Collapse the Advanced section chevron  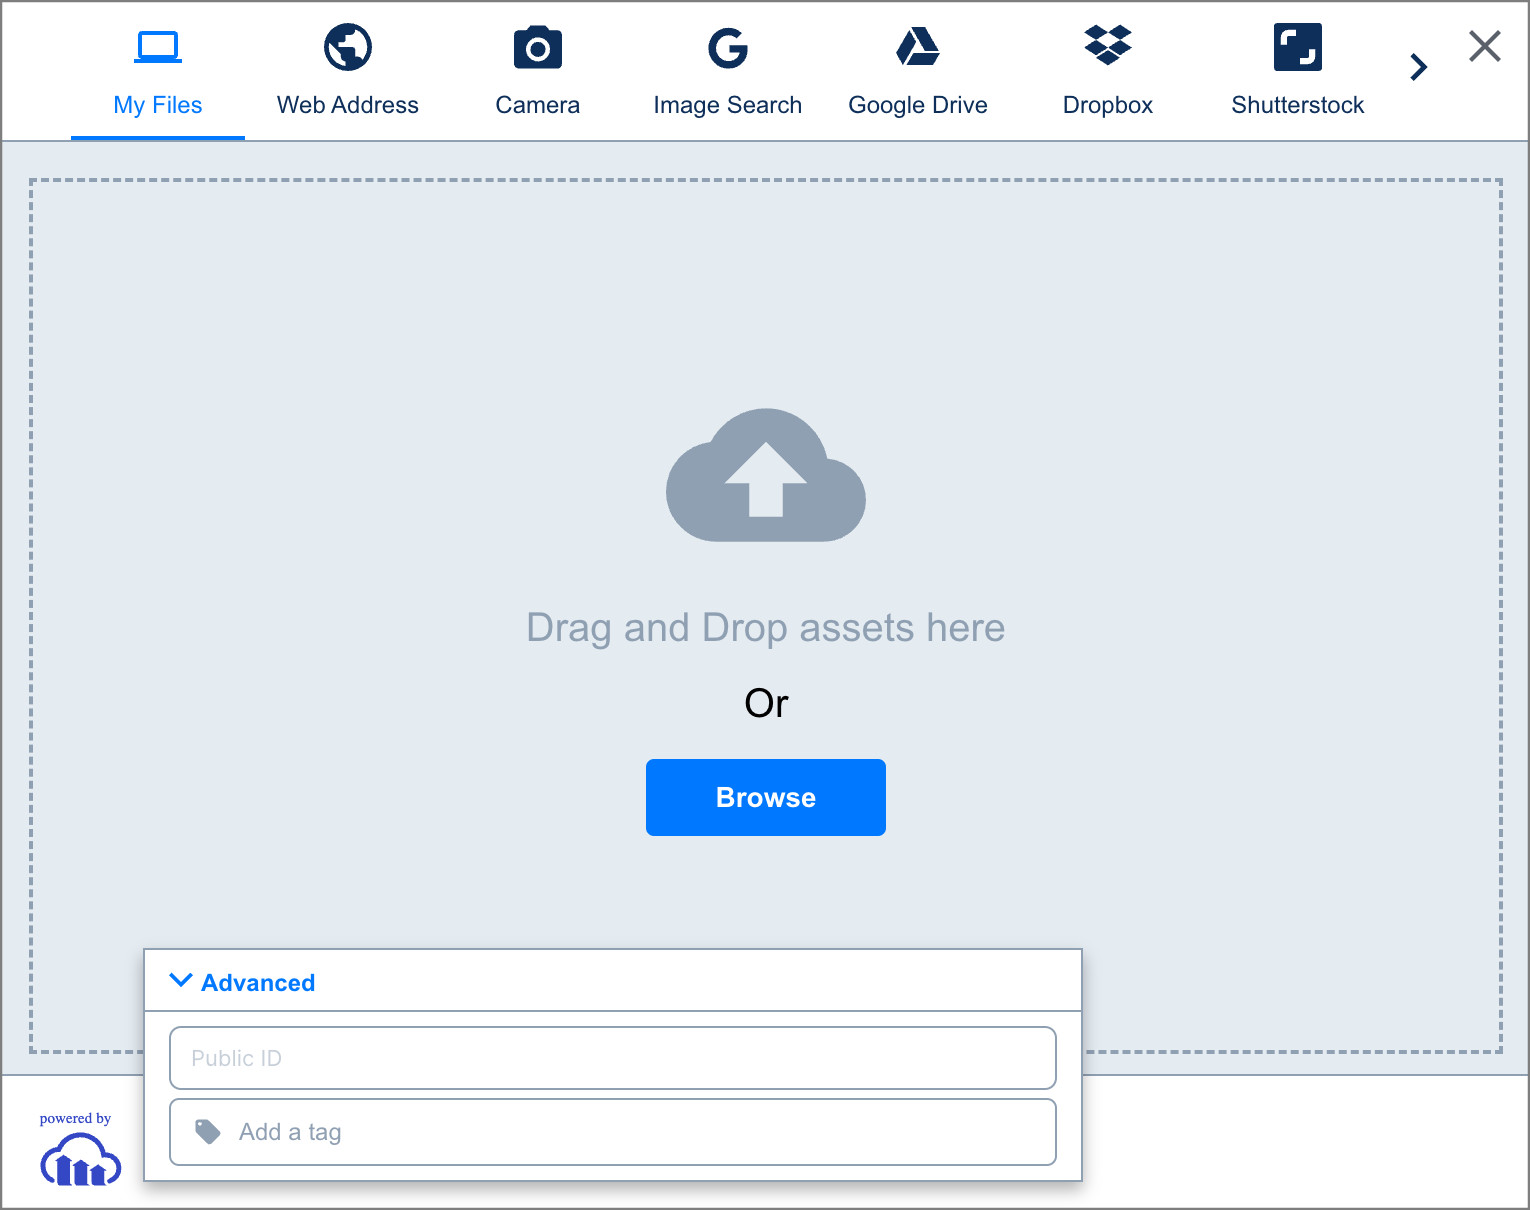coord(181,980)
